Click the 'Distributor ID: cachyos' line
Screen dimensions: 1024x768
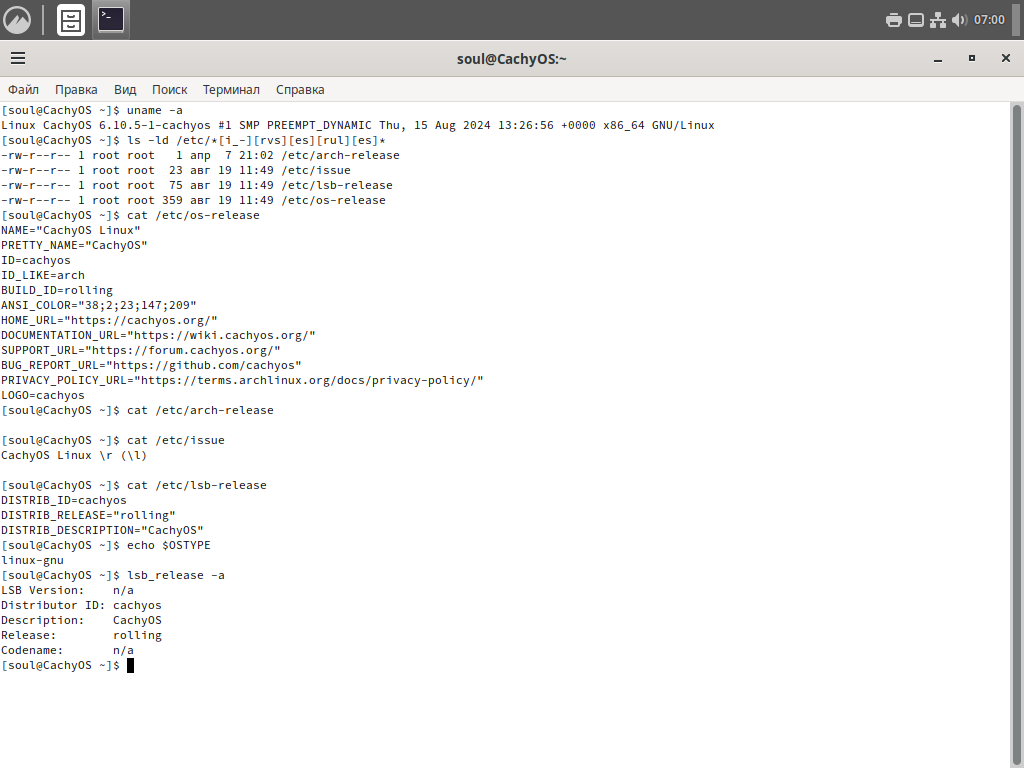[x=82, y=606]
